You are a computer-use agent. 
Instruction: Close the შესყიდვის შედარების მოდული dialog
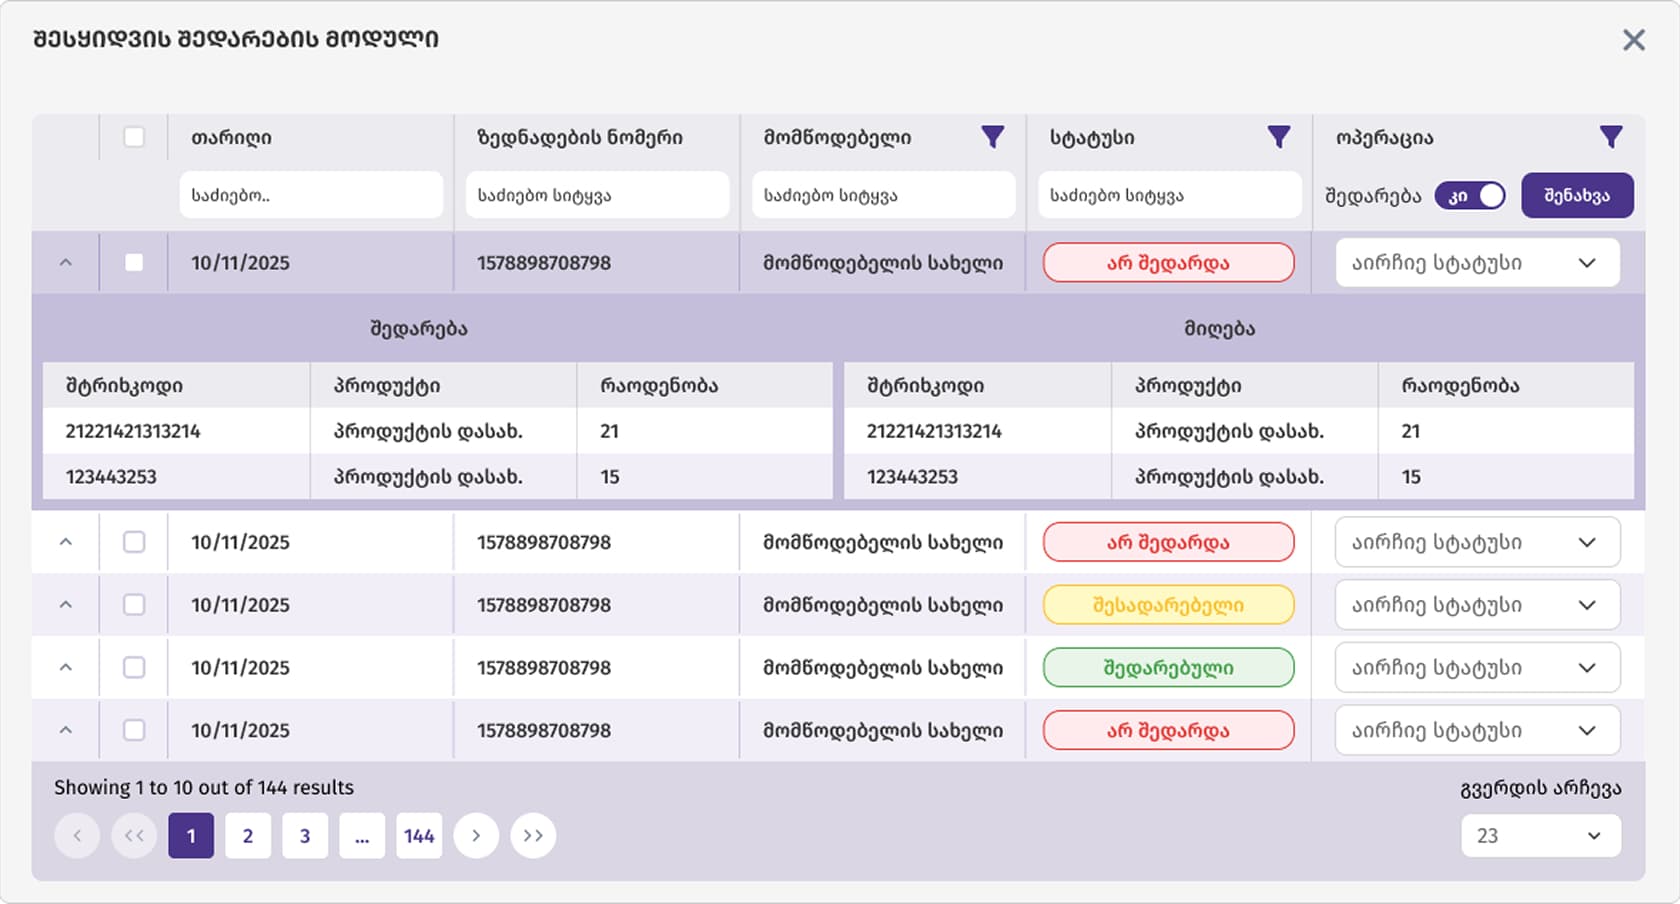coord(1634,40)
